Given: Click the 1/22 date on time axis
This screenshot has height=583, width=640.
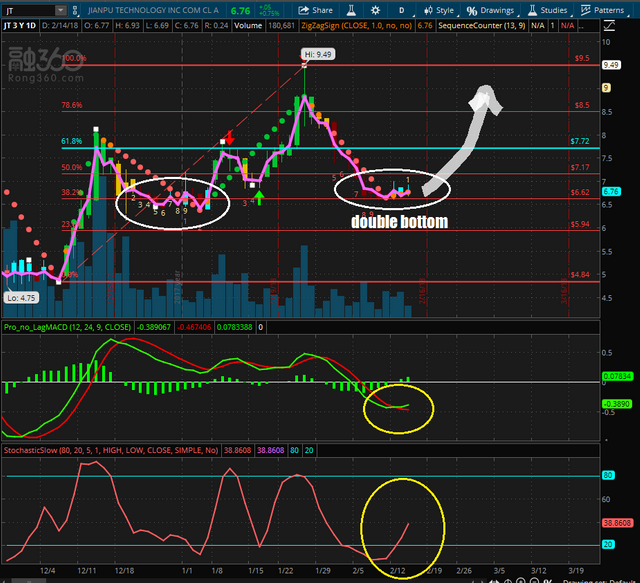Looking at the screenshot, I should [x=285, y=571].
